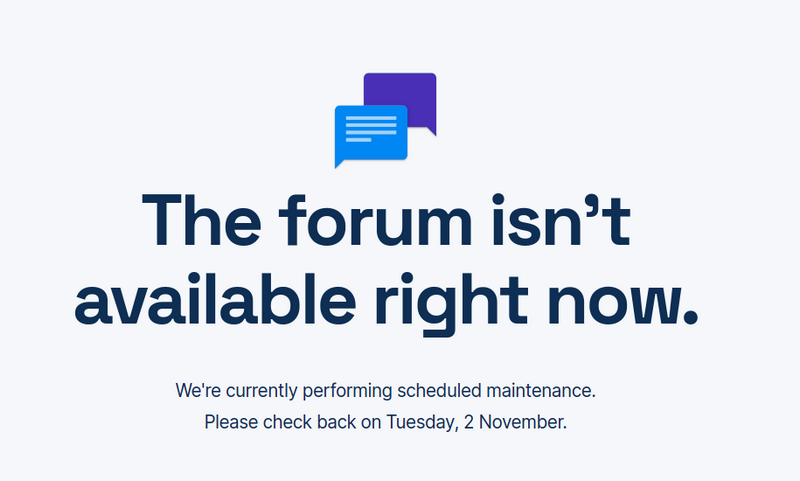Image resolution: width=800 pixels, height=481 pixels.
Task: Click the words "Please check back"
Action: (280, 422)
